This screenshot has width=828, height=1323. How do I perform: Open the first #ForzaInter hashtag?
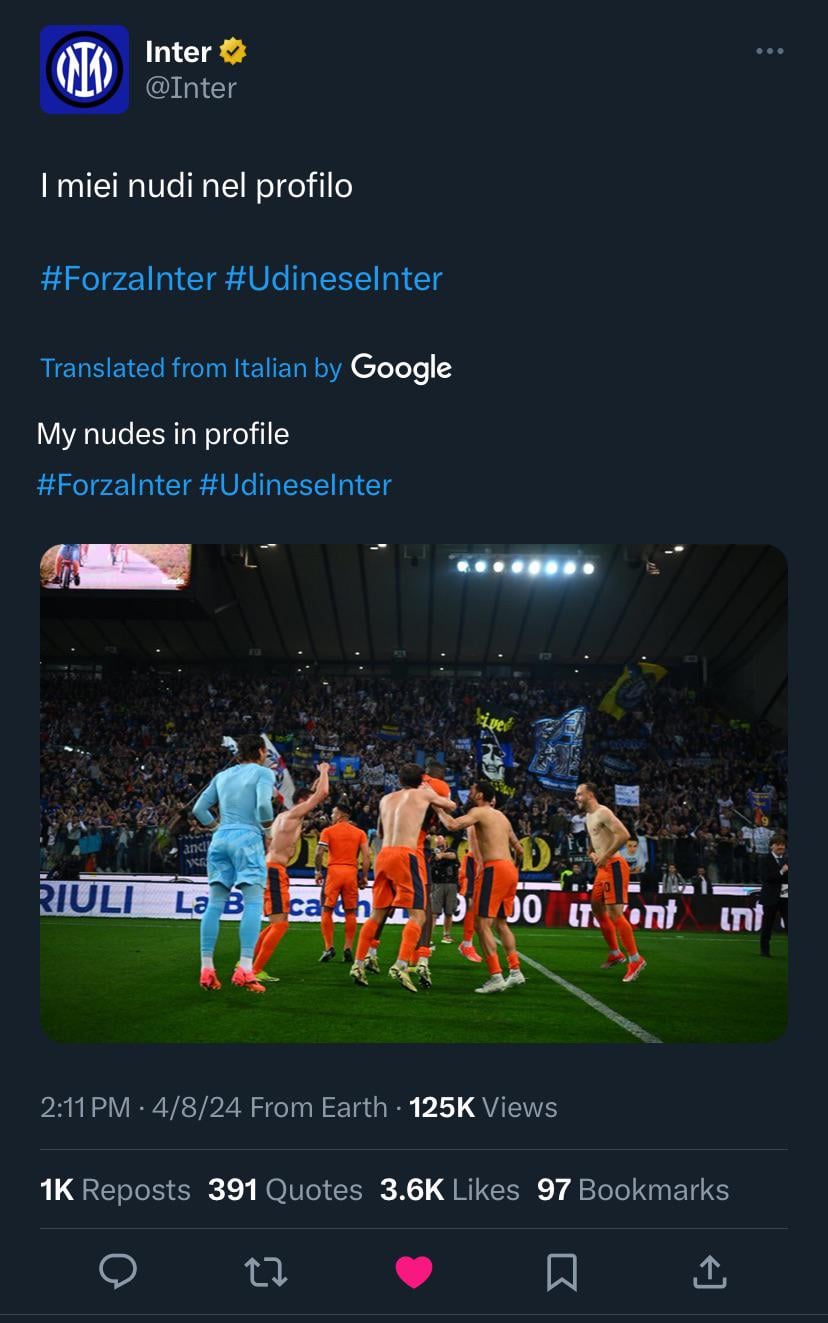tap(128, 278)
